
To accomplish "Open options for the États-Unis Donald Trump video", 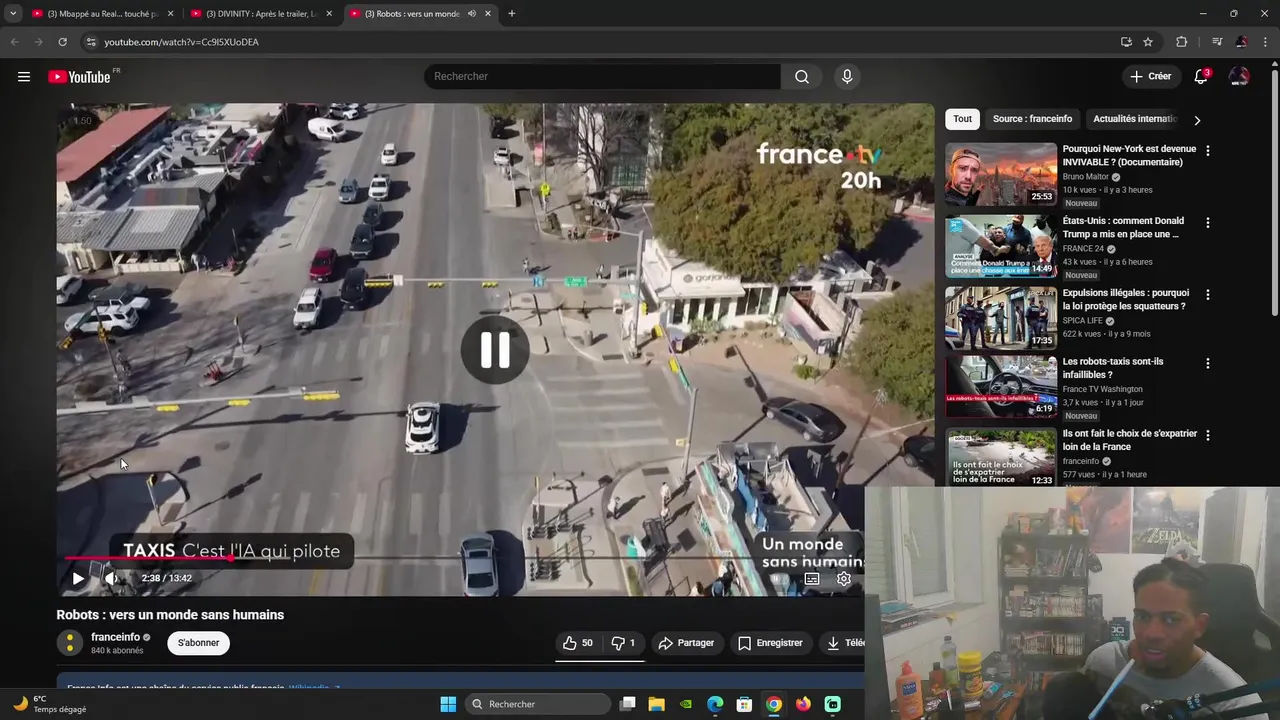I will 1207,223.
